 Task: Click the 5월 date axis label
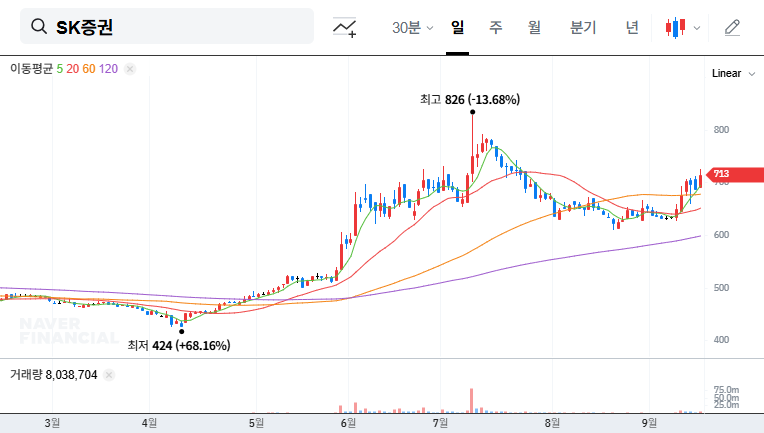(256, 423)
